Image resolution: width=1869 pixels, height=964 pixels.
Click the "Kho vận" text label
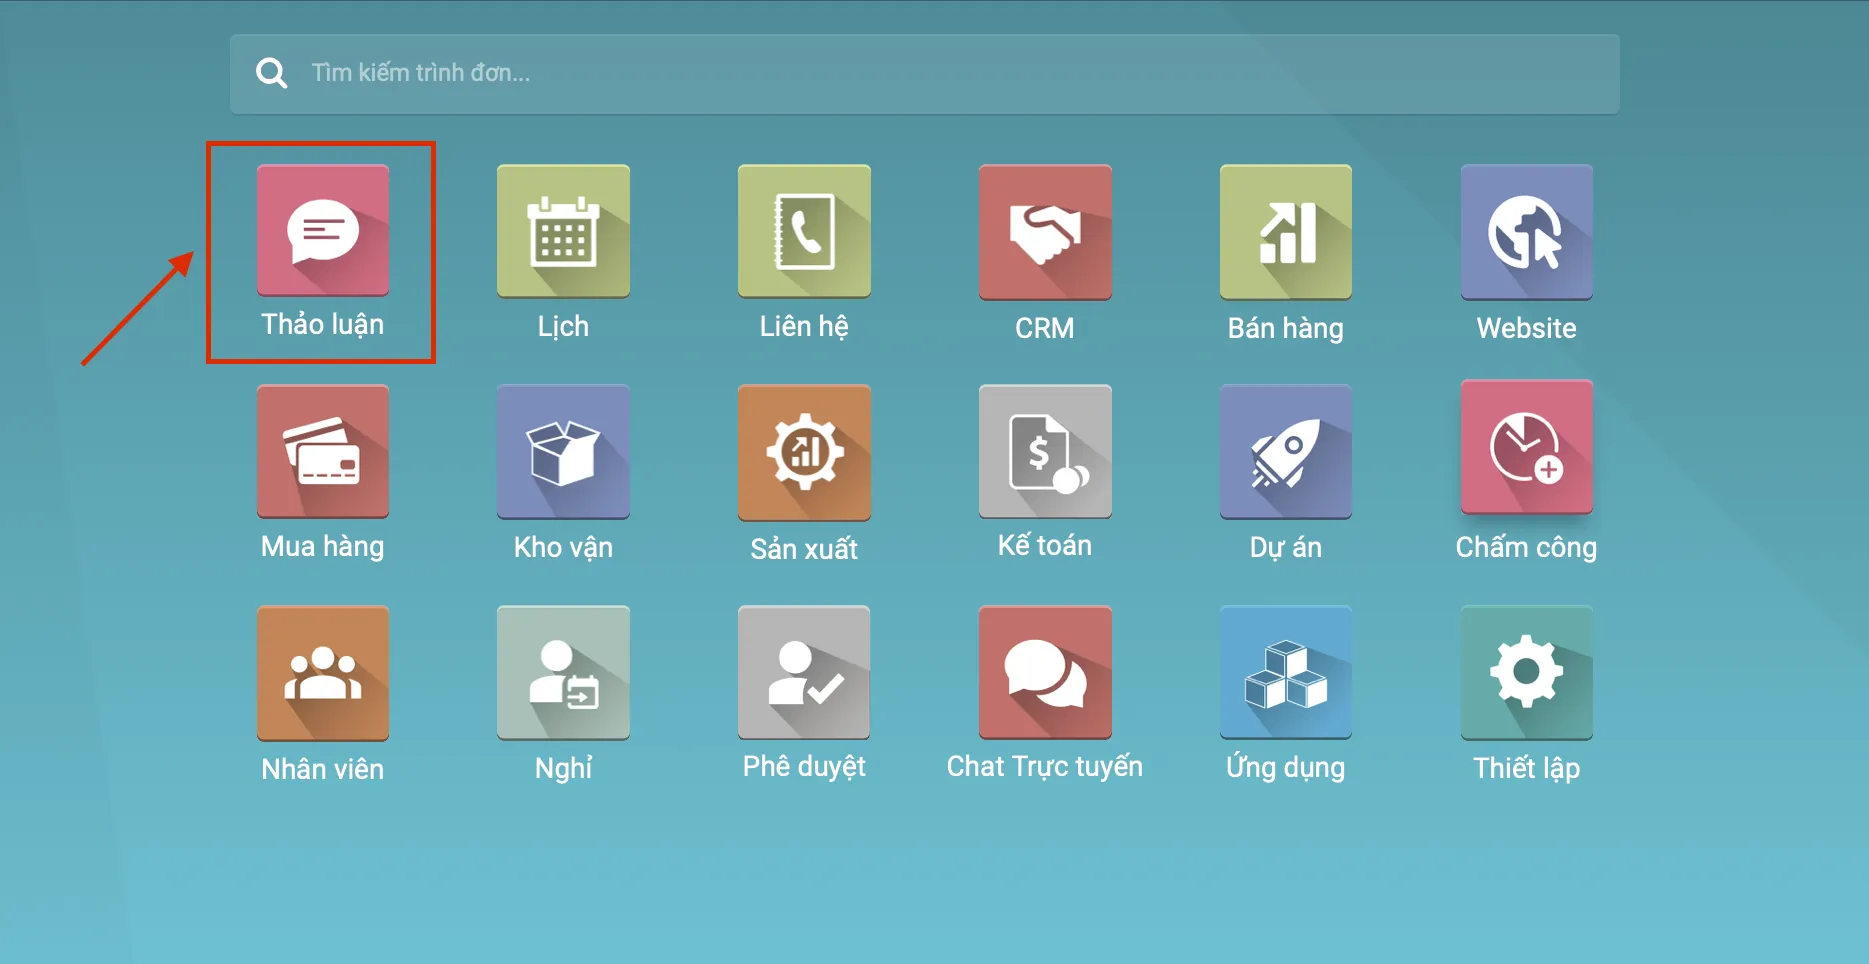(x=563, y=547)
